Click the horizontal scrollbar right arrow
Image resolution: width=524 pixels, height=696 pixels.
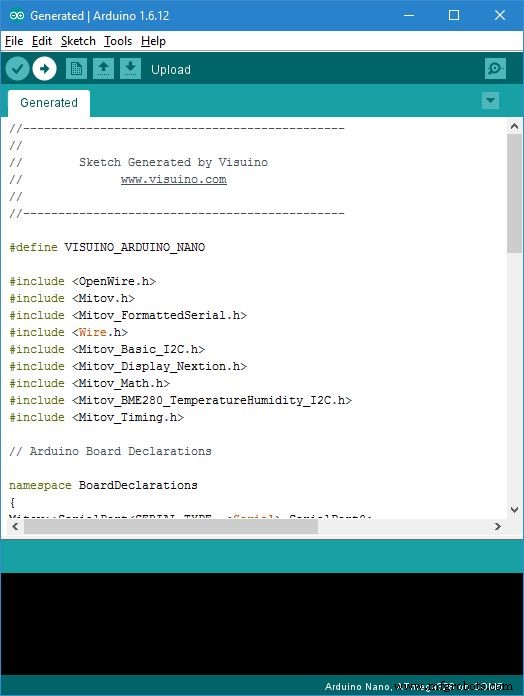click(498, 526)
